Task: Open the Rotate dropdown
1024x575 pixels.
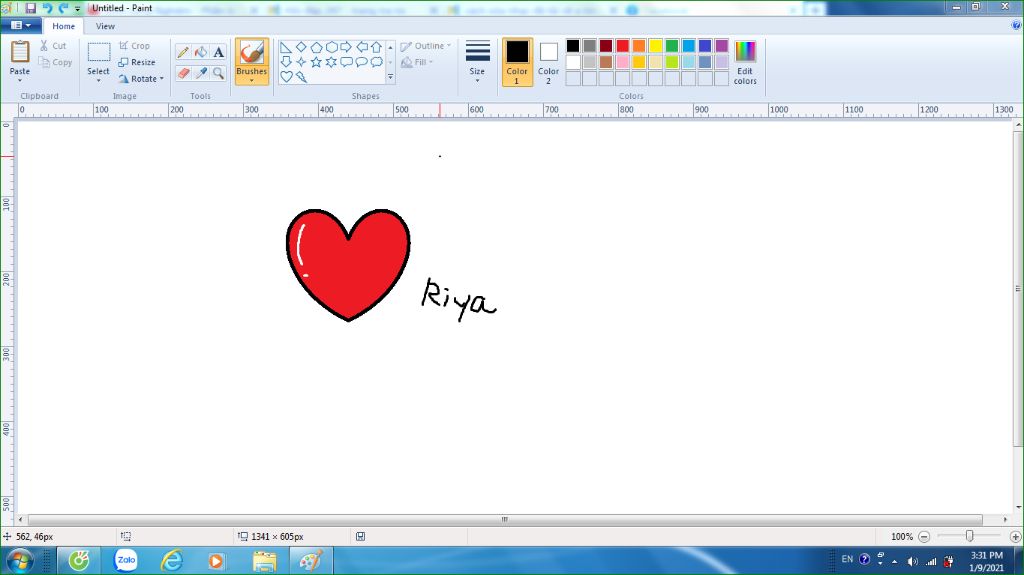Action: tap(141, 78)
